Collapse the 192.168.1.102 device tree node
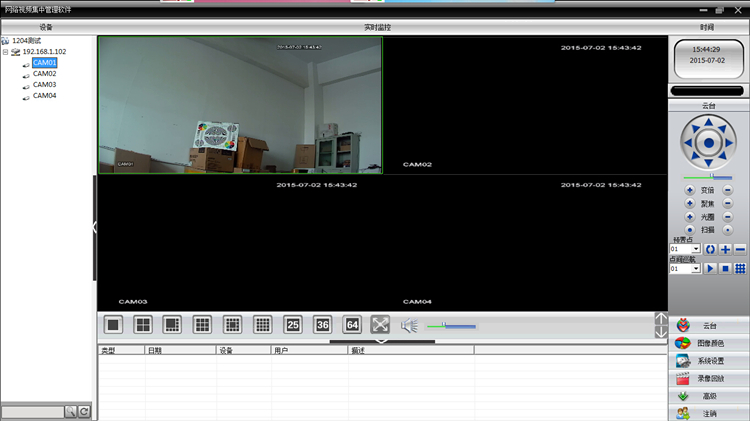Image resolution: width=750 pixels, height=421 pixels. [x=5, y=52]
